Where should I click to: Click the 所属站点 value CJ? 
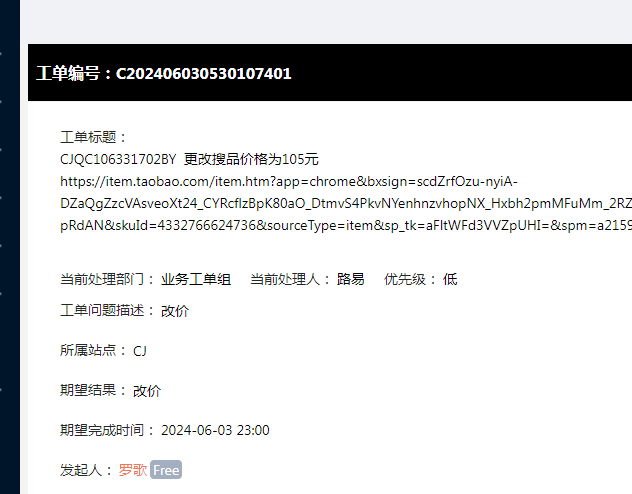[140, 351]
